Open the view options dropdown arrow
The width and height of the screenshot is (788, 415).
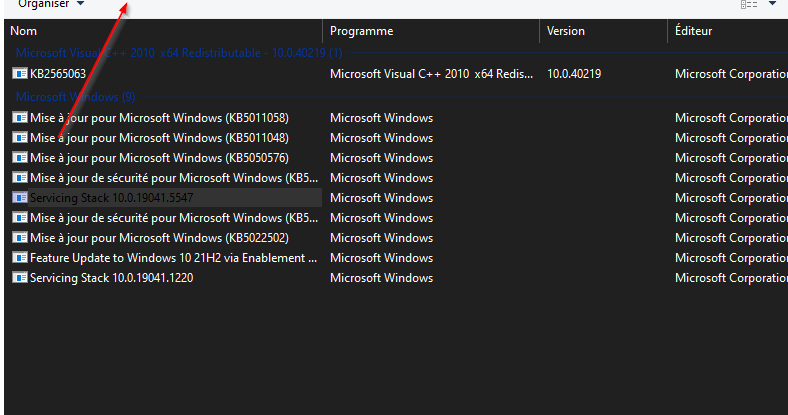[772, 4]
